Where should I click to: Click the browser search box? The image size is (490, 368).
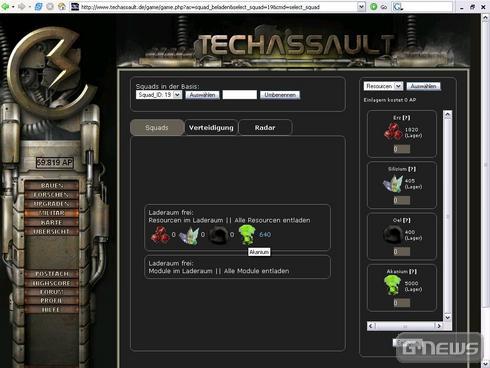(427, 7)
